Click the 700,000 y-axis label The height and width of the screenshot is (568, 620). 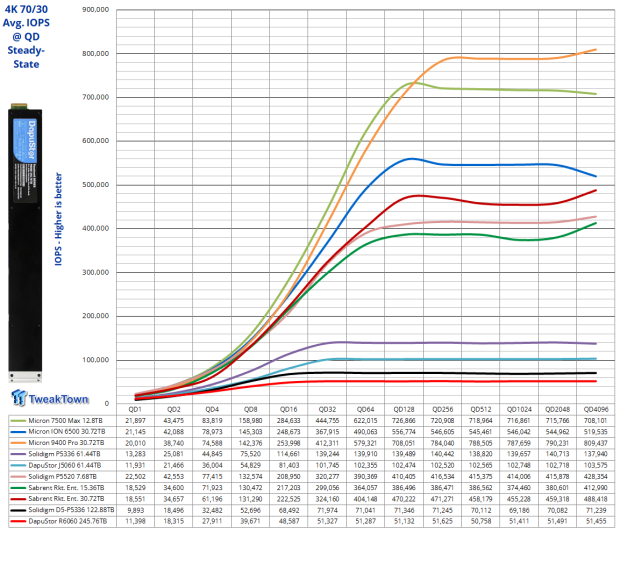(x=95, y=97)
